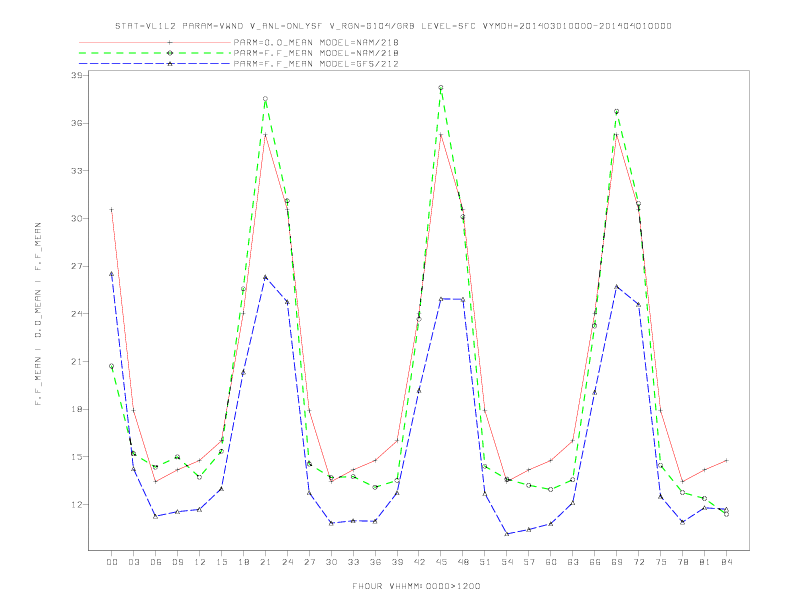Click y-axis tick label 39
This screenshot has height=612, width=792.
(76, 75)
